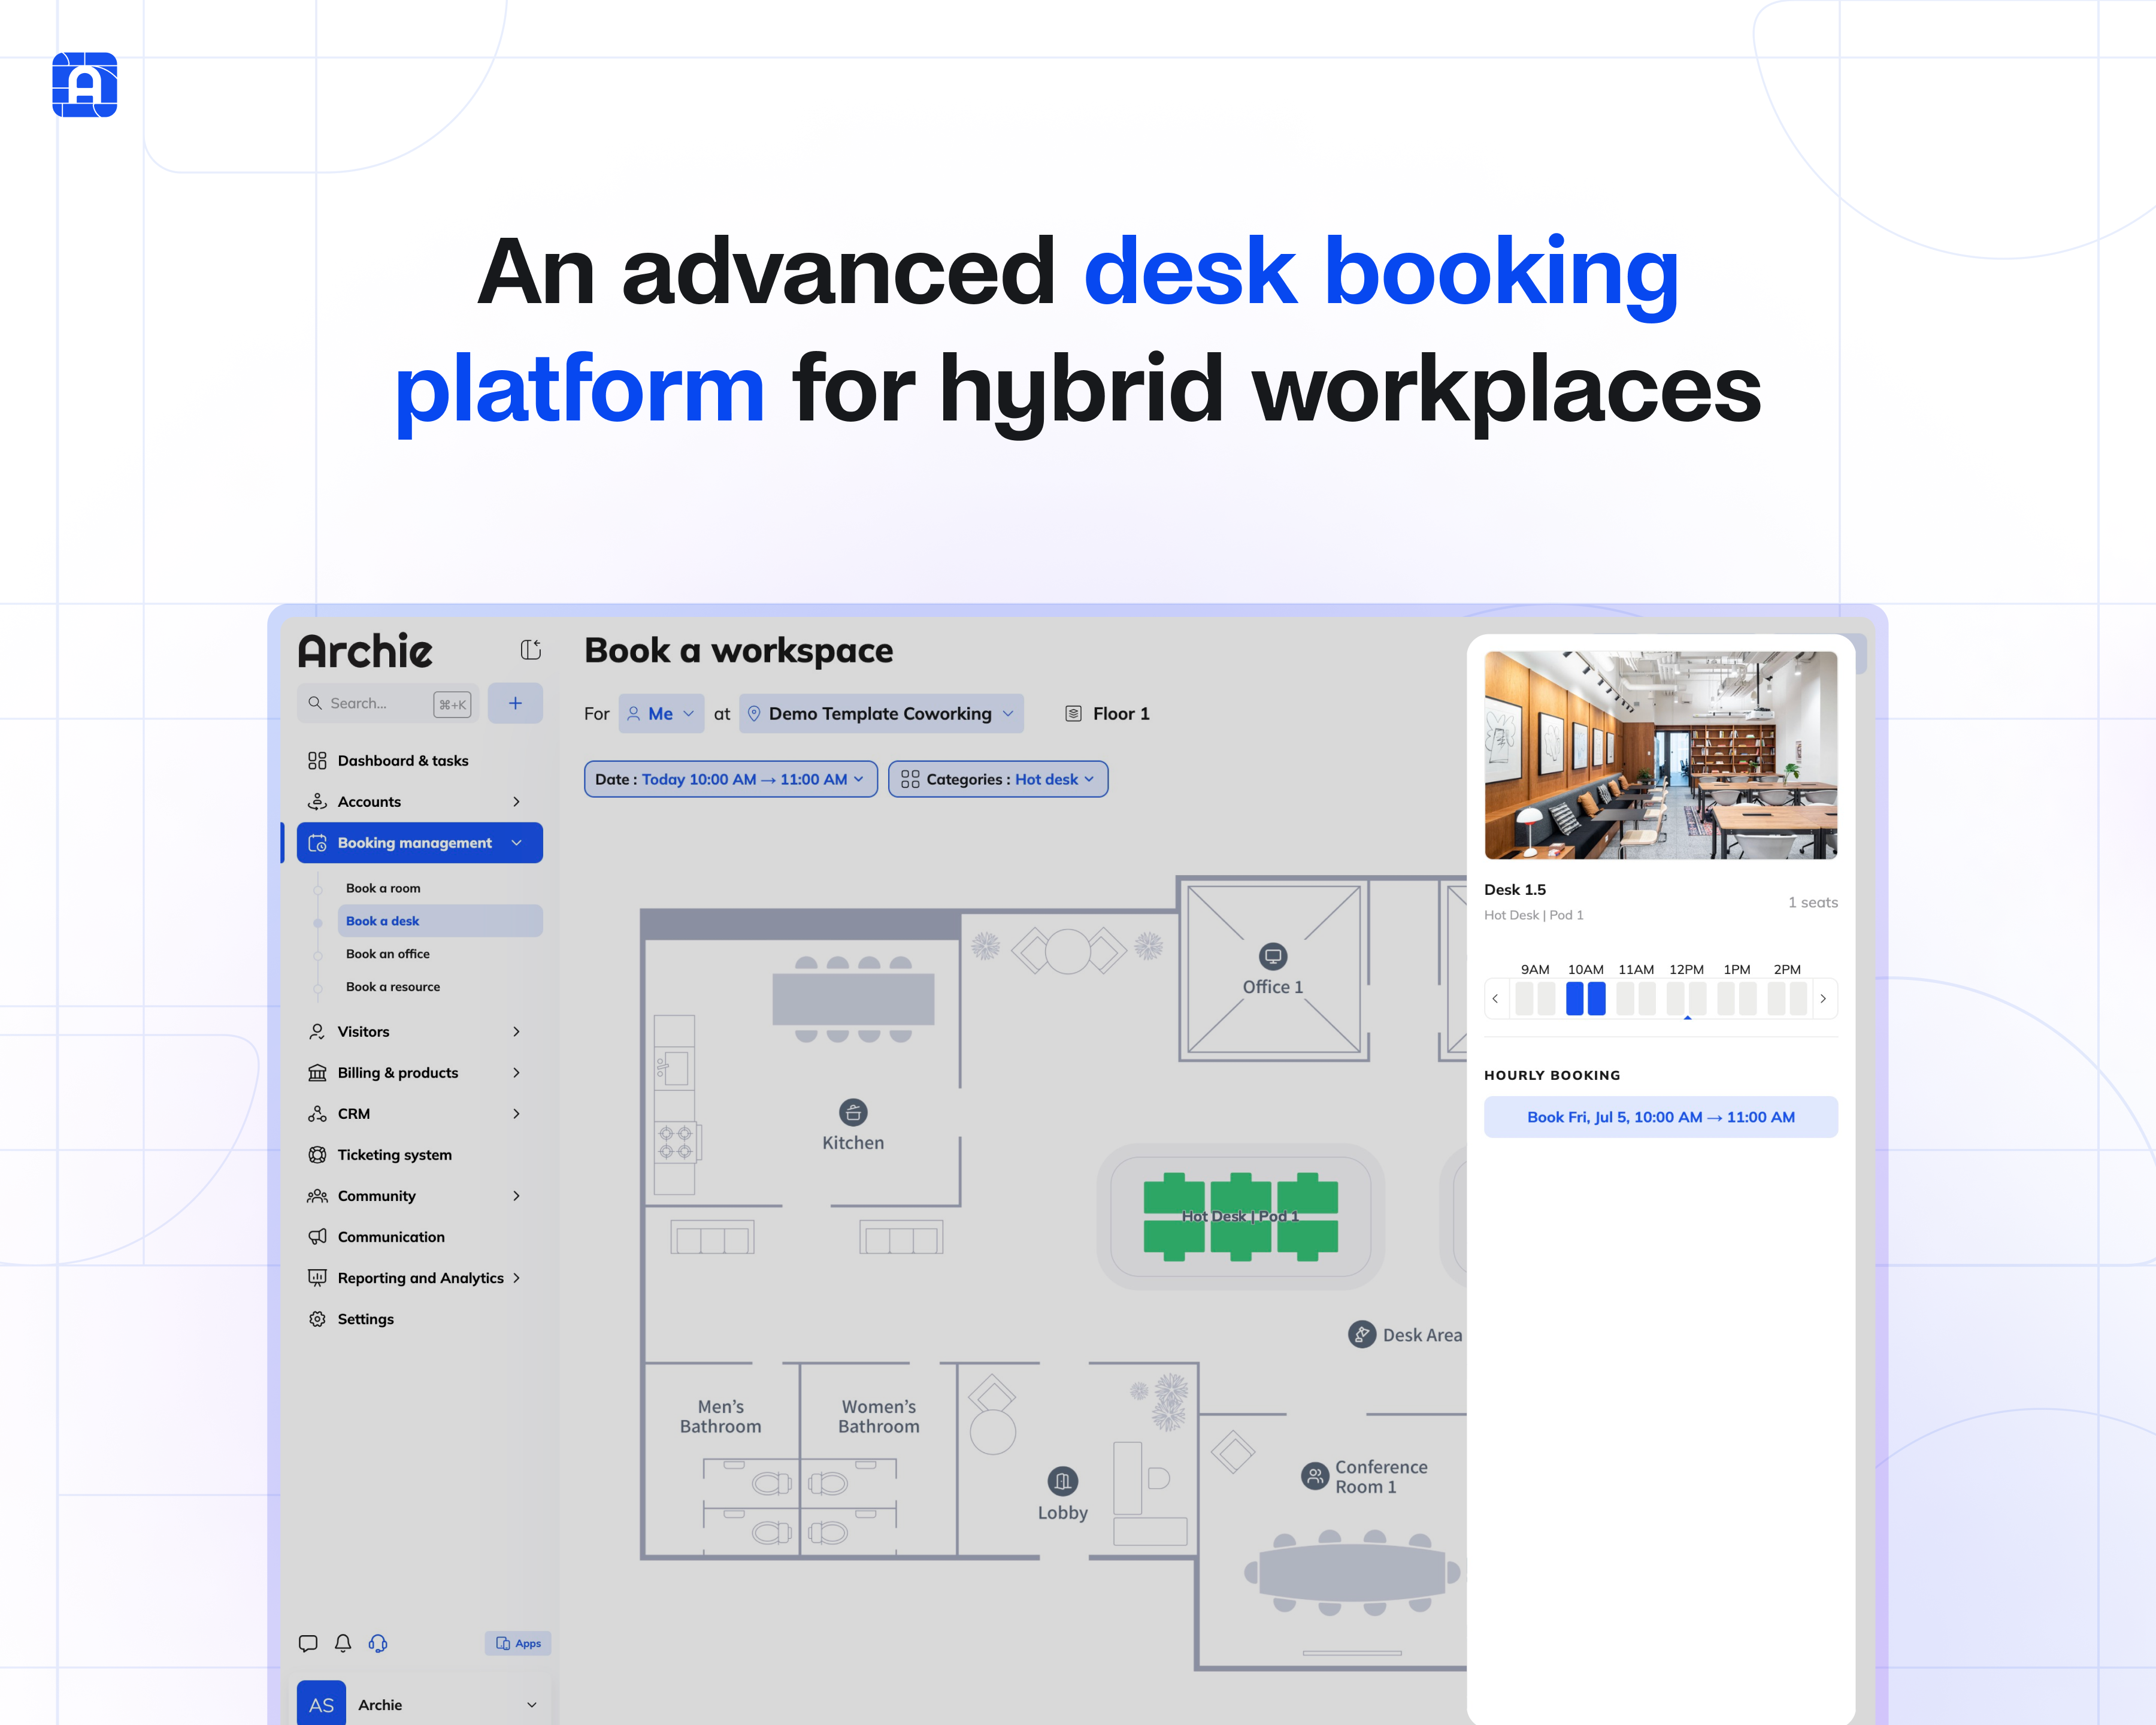Open the chat bubble icon at sidebar bottom
2156x1725 pixels.
pos(308,1643)
